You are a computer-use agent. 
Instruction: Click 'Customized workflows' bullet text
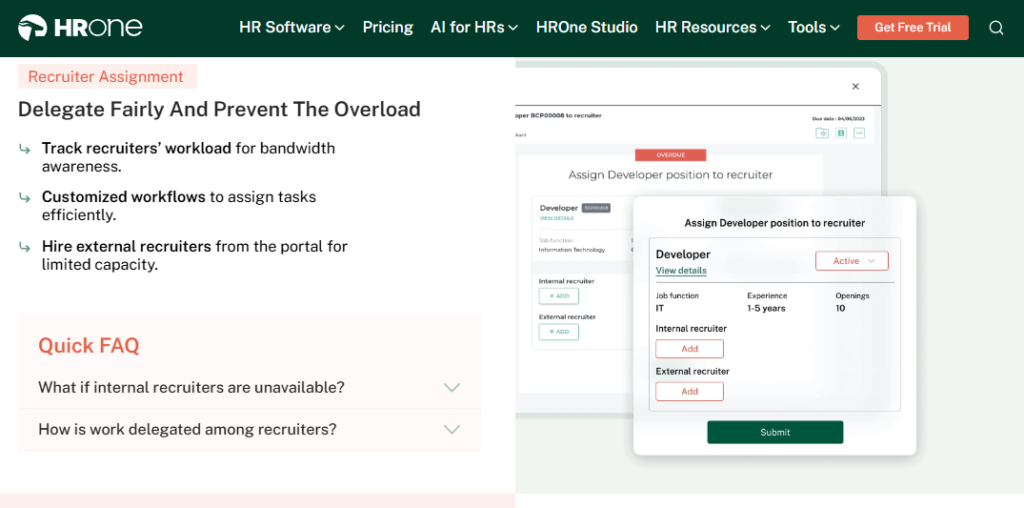tap(123, 197)
